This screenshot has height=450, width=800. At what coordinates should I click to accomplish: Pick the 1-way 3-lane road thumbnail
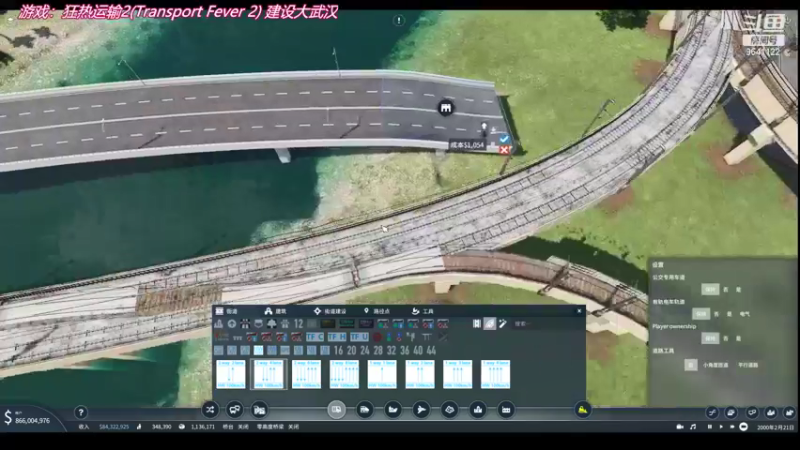[x=458, y=374]
